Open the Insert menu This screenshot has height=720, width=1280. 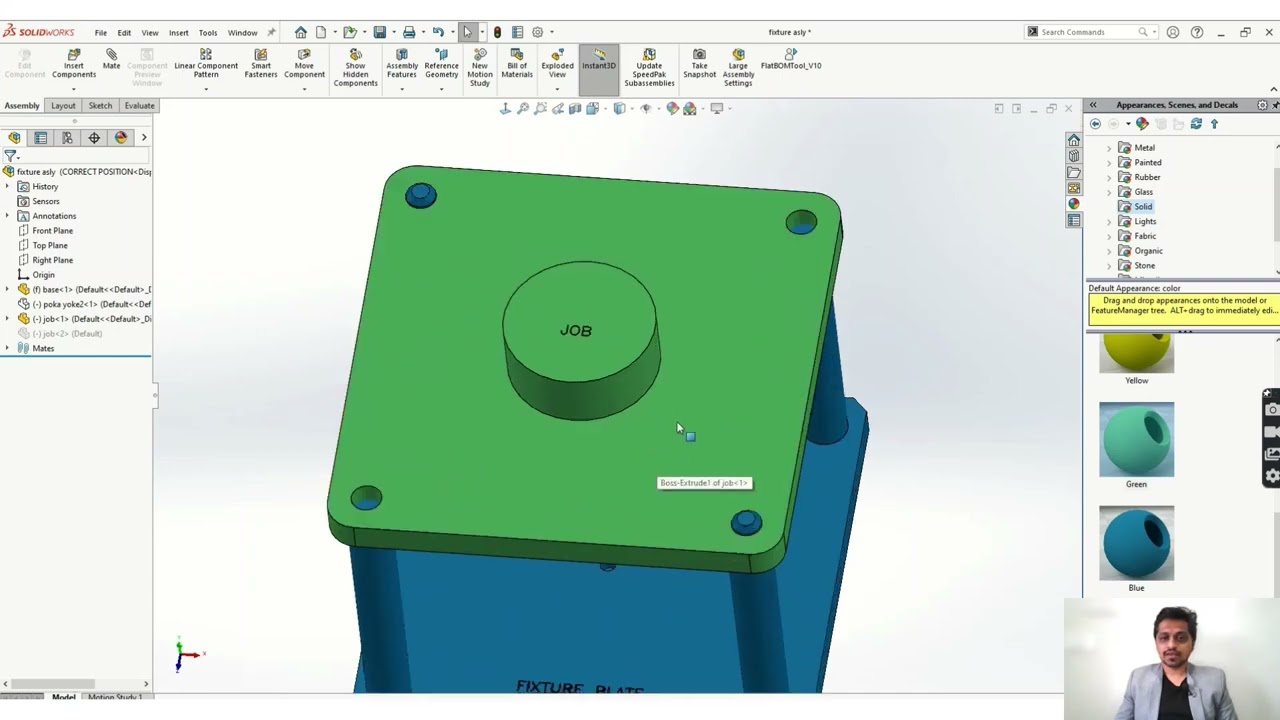(179, 32)
